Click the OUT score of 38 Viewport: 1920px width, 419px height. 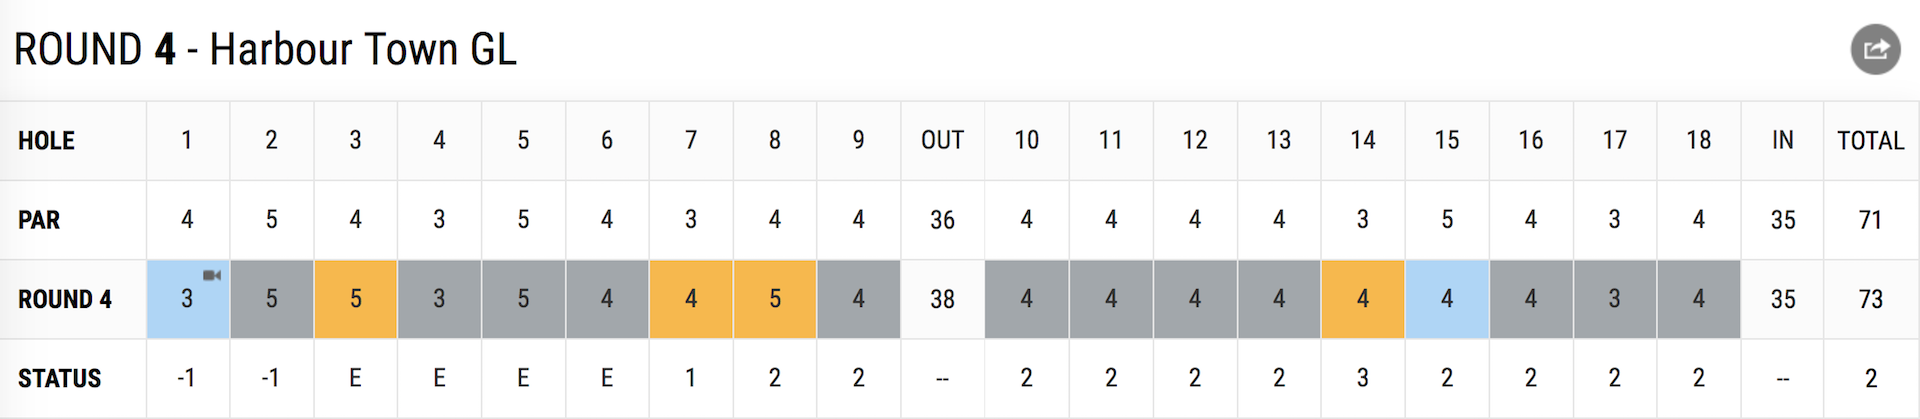point(942,299)
